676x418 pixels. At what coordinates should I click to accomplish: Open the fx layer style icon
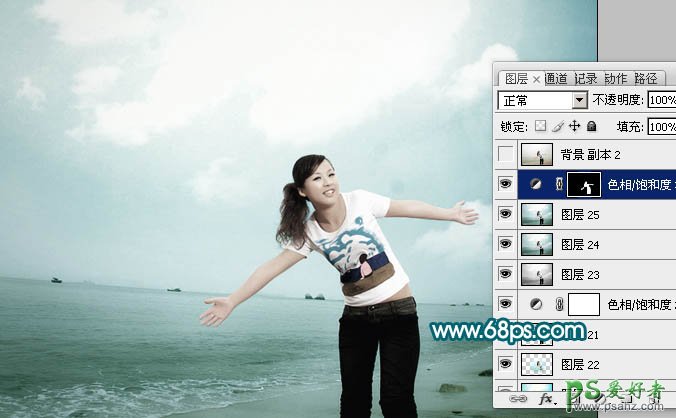coord(547,397)
